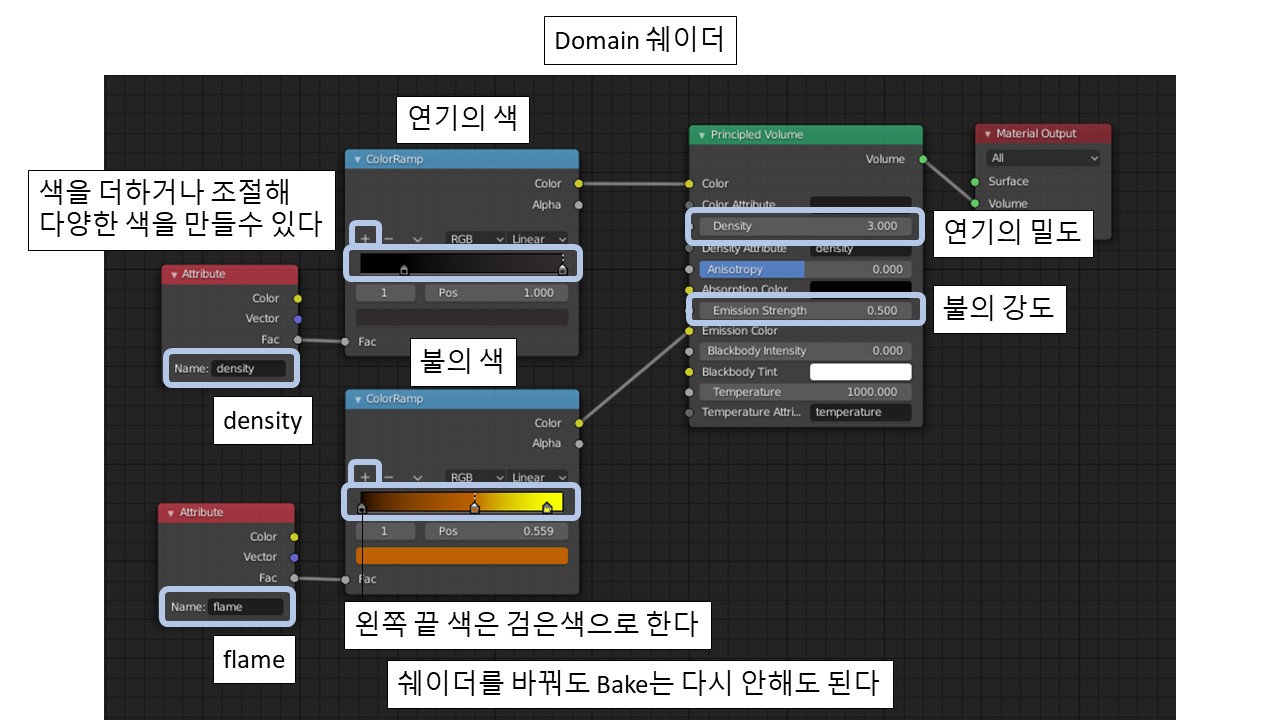Open RGB color mode dropdown in lower ColorRamp
The height and width of the screenshot is (720, 1280).
tap(475, 477)
